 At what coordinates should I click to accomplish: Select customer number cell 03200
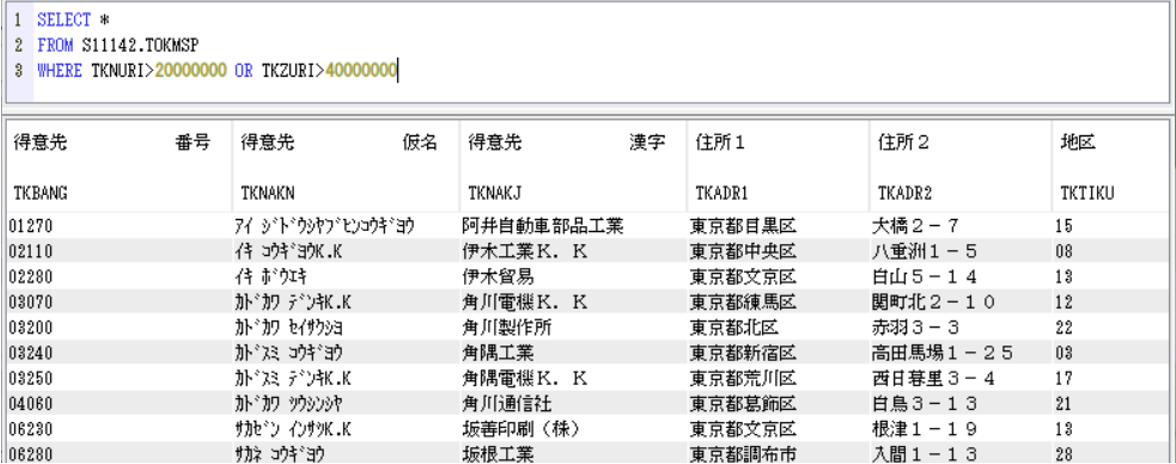(x=31, y=328)
